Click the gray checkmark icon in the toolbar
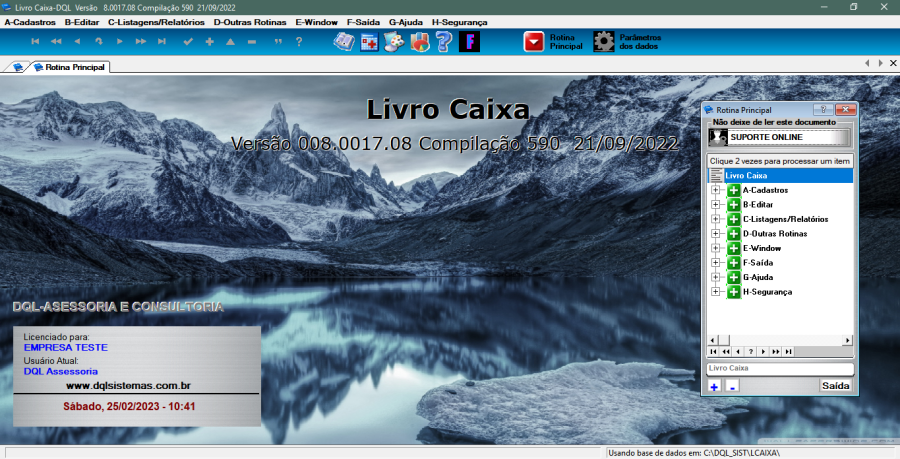This screenshot has width=900, height=459. point(188,42)
